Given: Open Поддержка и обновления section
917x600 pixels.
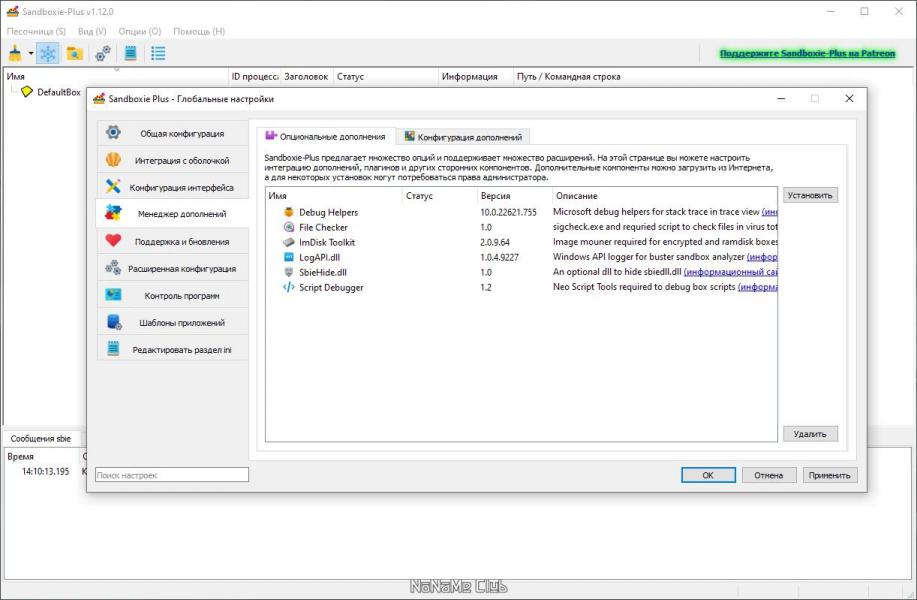Looking at the screenshot, I should (173, 242).
